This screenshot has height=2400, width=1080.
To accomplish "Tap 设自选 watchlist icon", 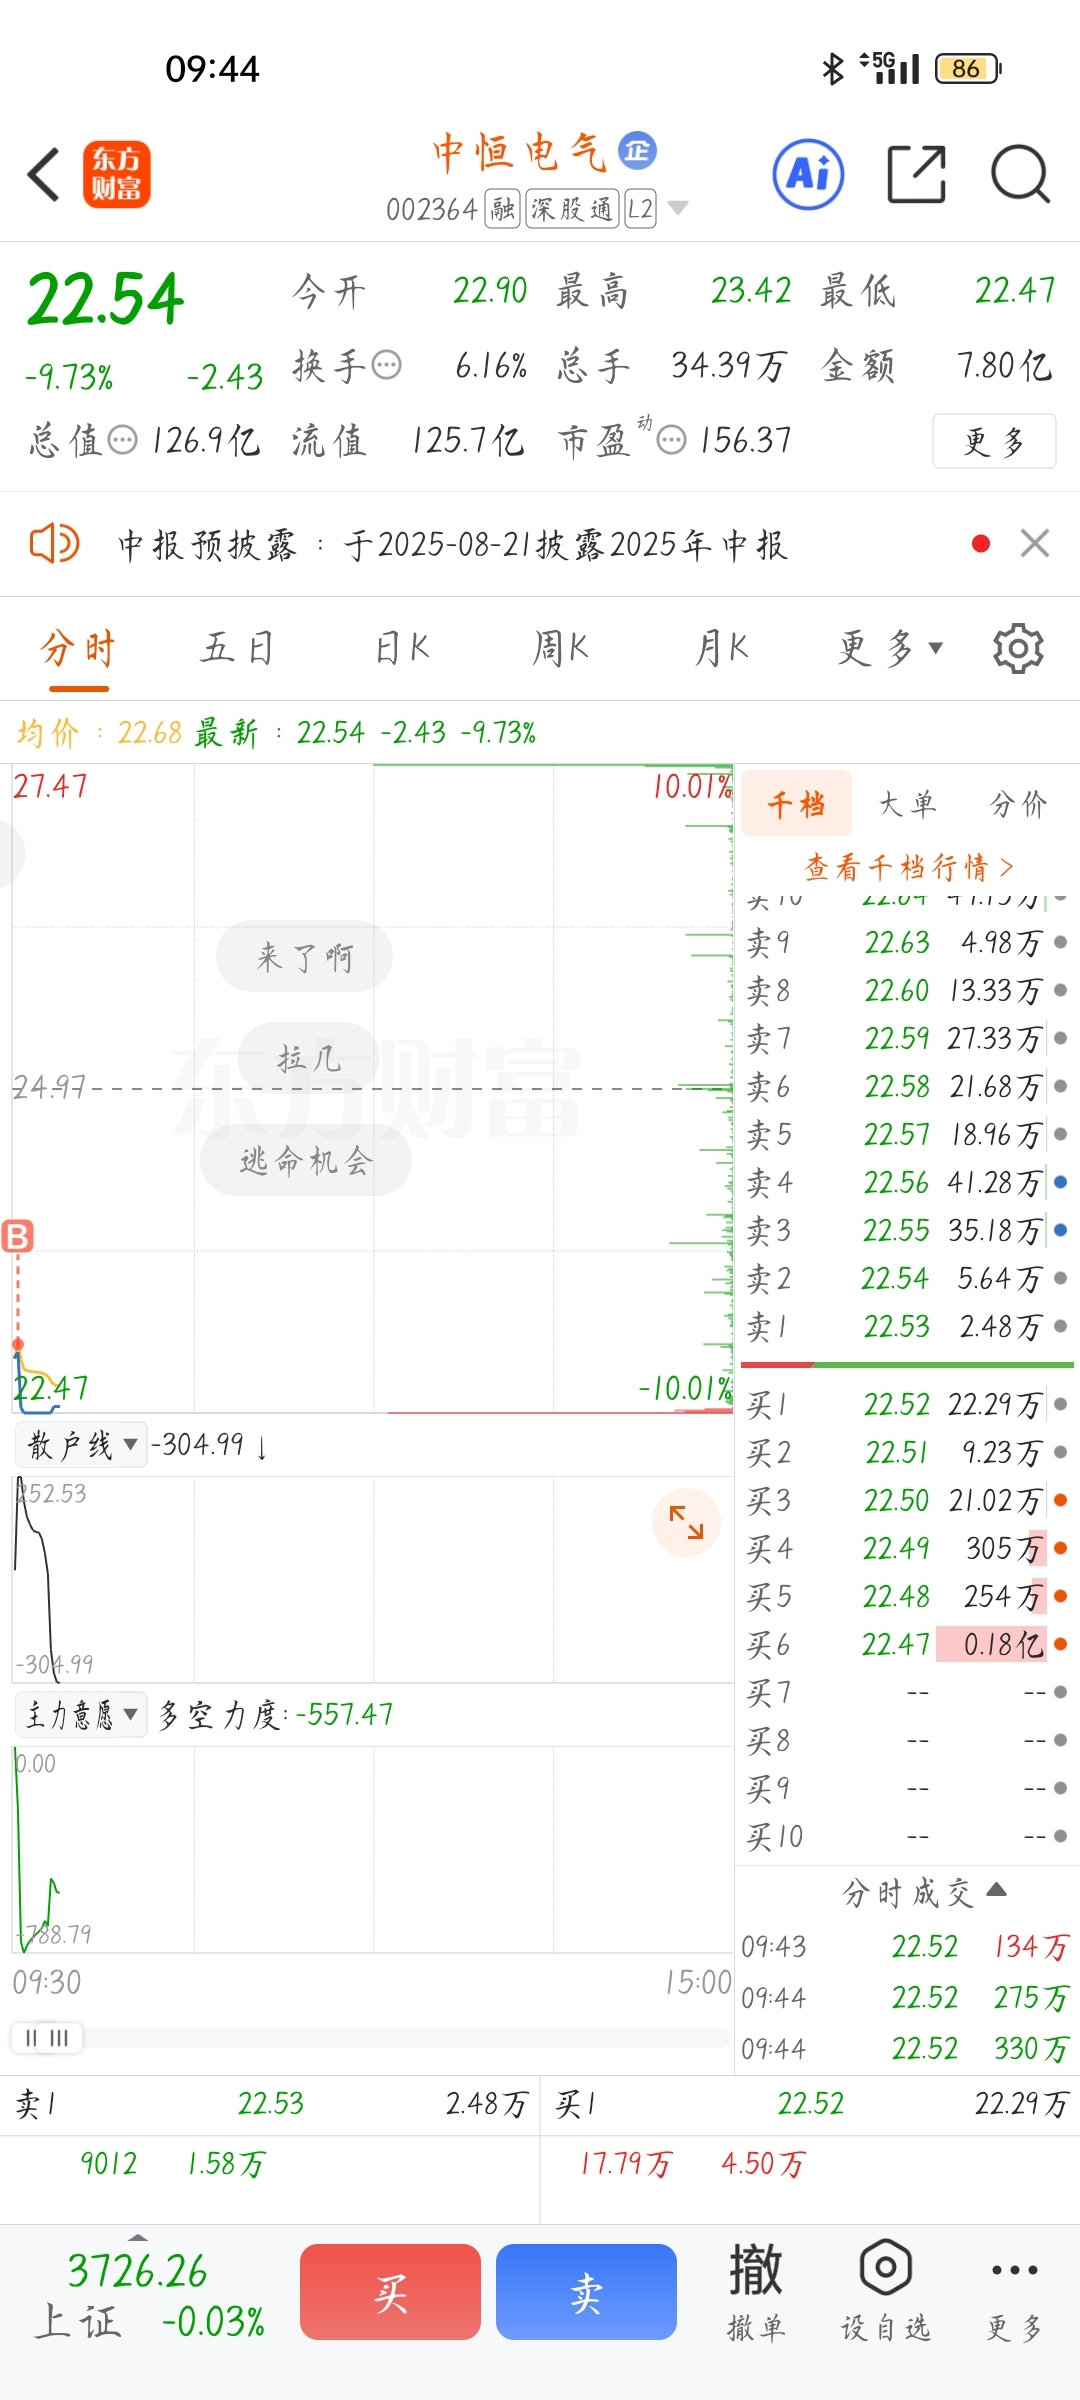I will coord(886,2292).
